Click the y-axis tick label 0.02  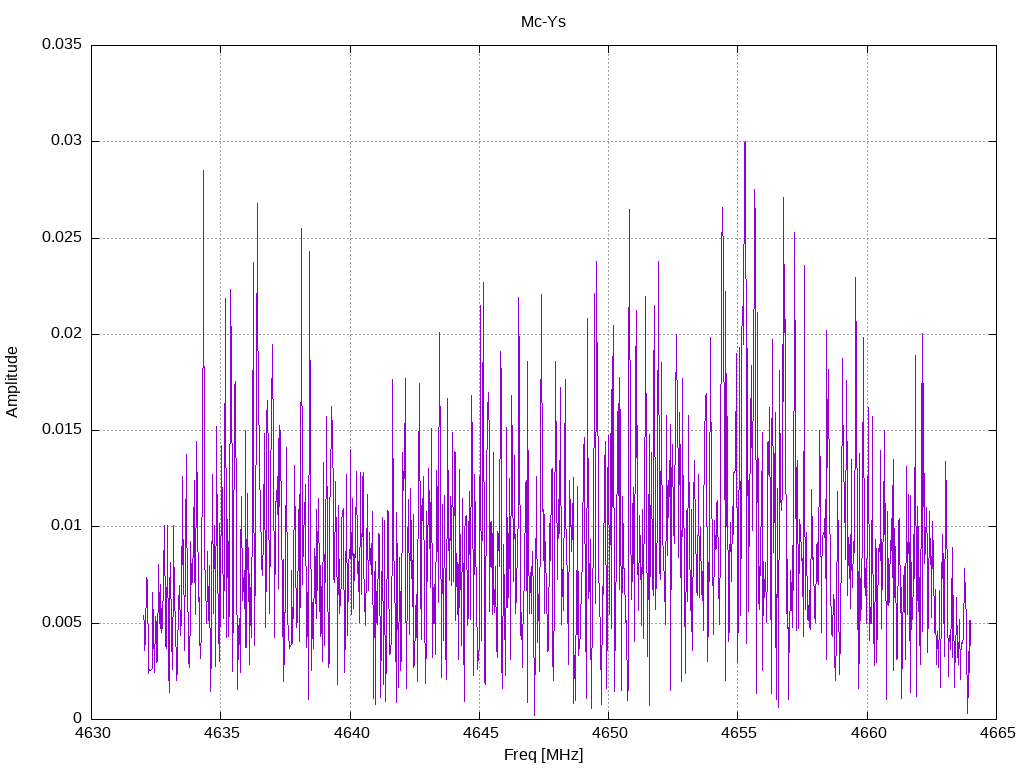click(x=67, y=333)
